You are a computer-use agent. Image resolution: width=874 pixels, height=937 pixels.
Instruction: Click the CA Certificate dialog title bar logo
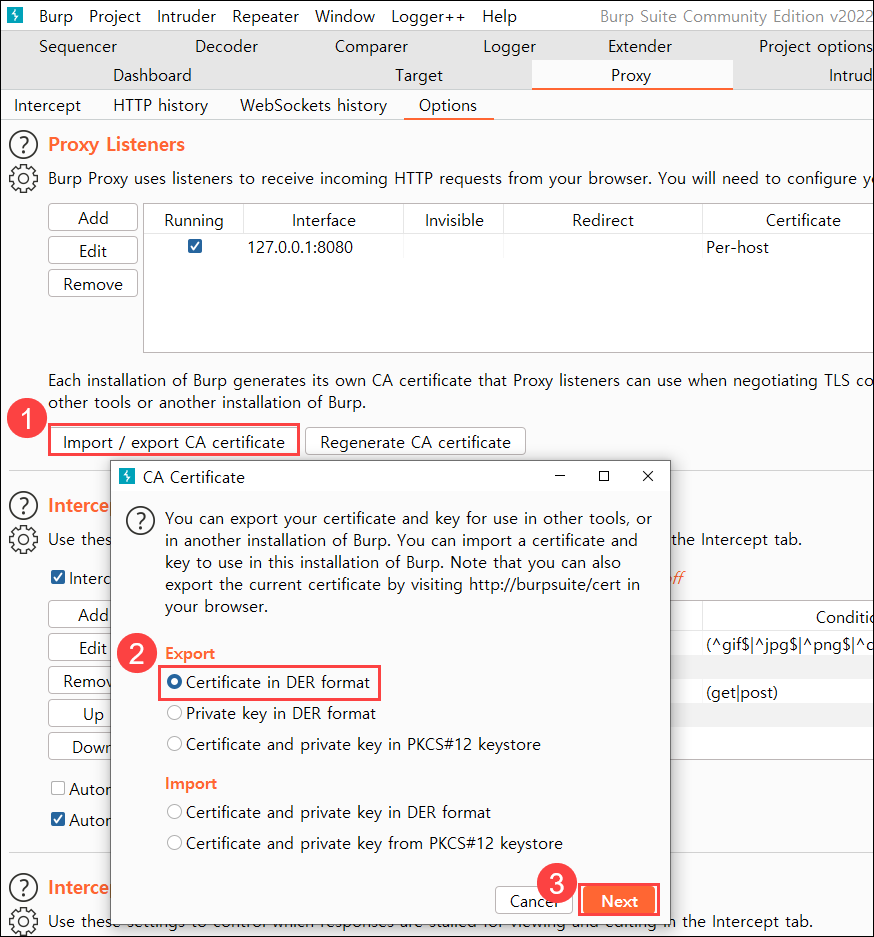tap(127, 476)
